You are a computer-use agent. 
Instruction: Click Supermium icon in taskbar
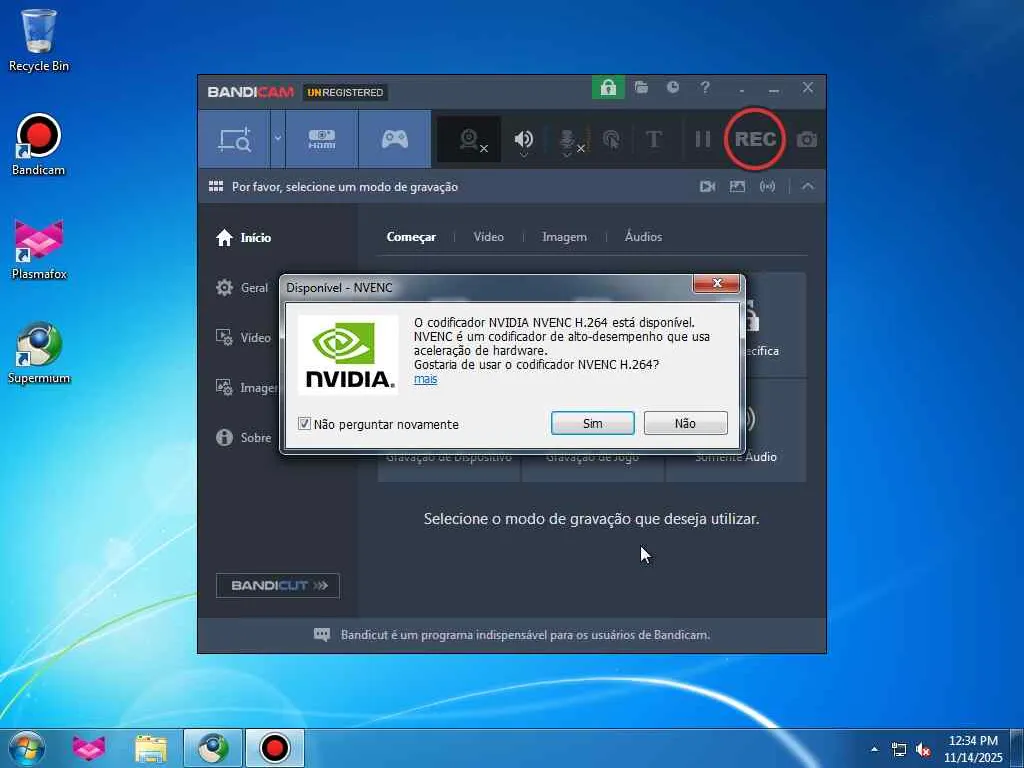(213, 748)
